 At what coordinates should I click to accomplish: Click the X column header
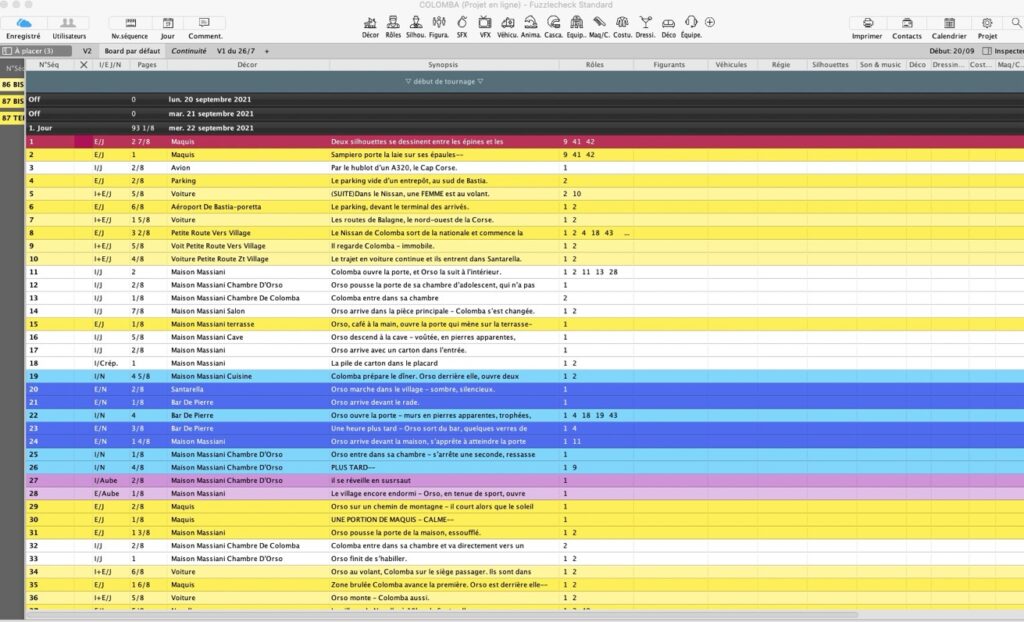(x=83, y=65)
